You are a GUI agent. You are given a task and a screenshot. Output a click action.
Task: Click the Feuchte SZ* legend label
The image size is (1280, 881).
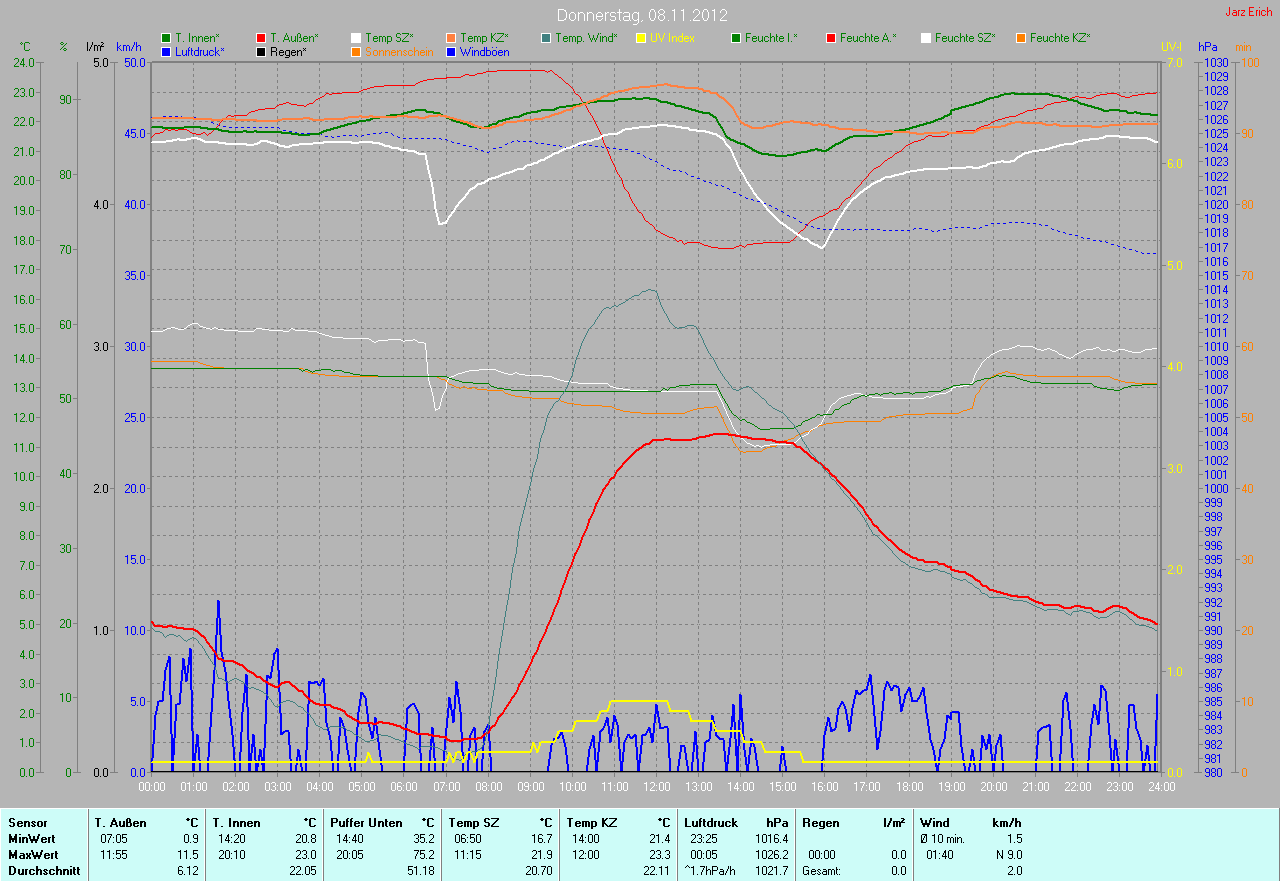tap(965, 38)
